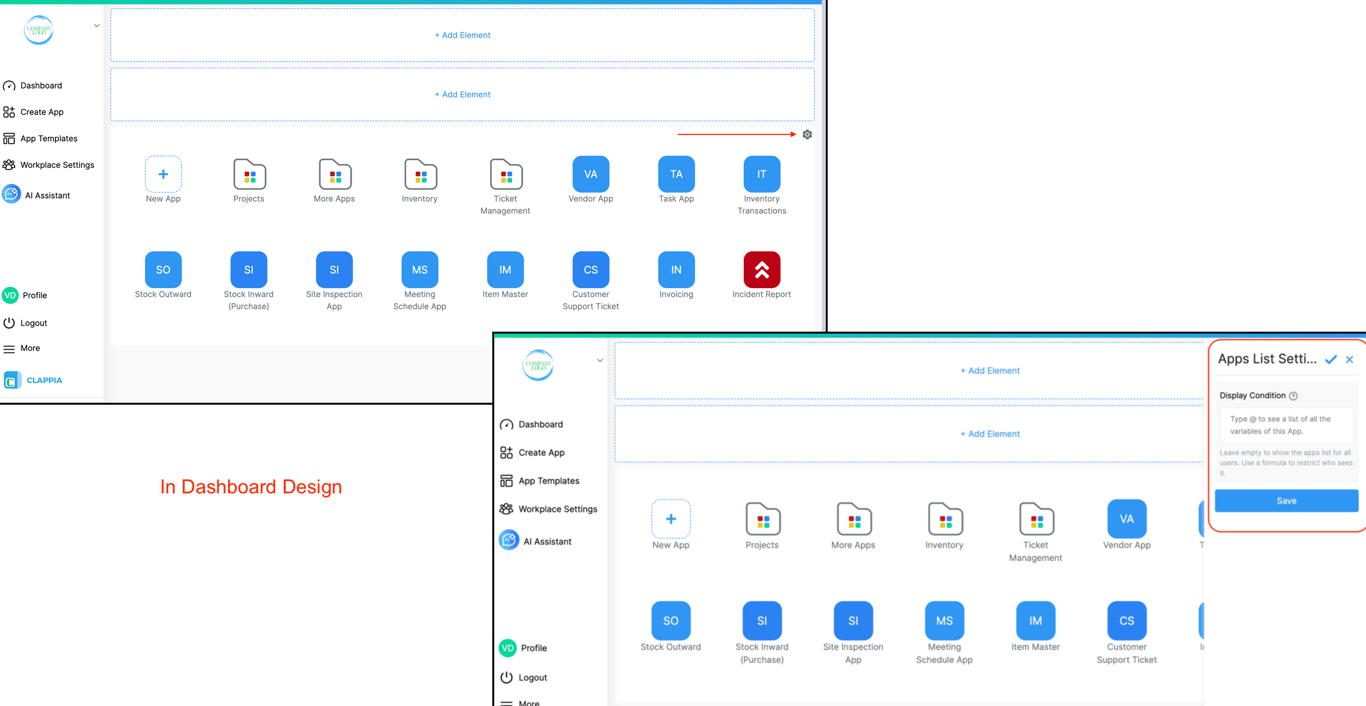Save the Apps List Settings
This screenshot has width=1366, height=706.
point(1286,501)
